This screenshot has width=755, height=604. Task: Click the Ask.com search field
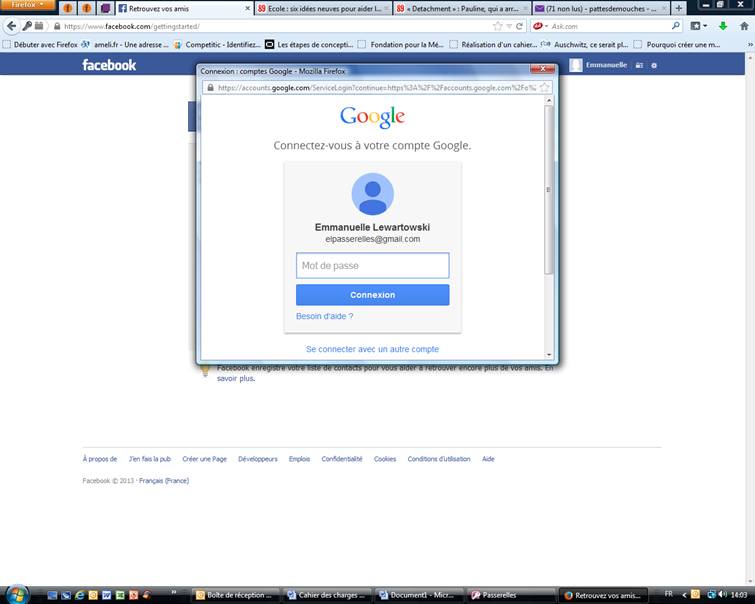[609, 26]
